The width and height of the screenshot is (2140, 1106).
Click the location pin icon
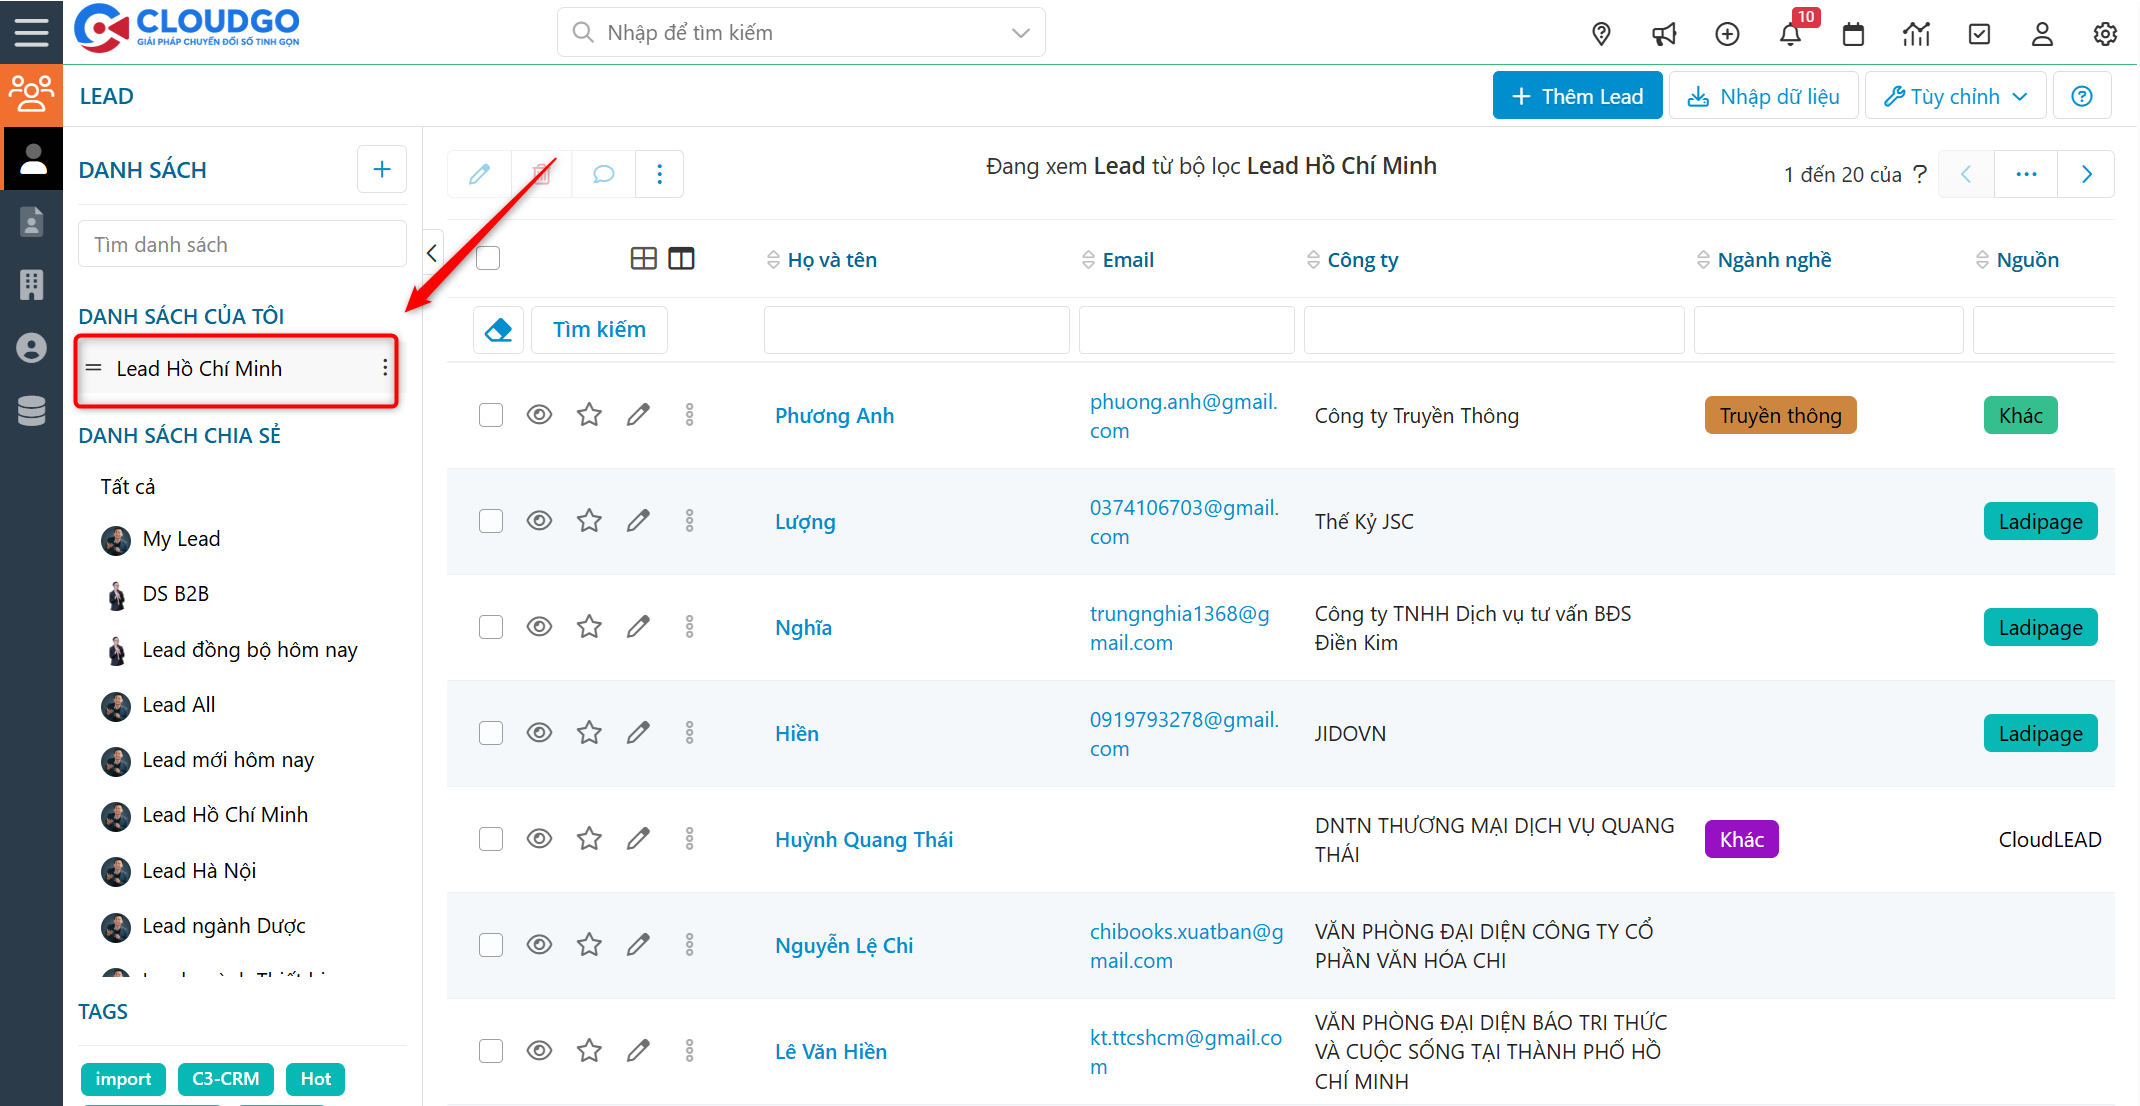click(x=1601, y=34)
